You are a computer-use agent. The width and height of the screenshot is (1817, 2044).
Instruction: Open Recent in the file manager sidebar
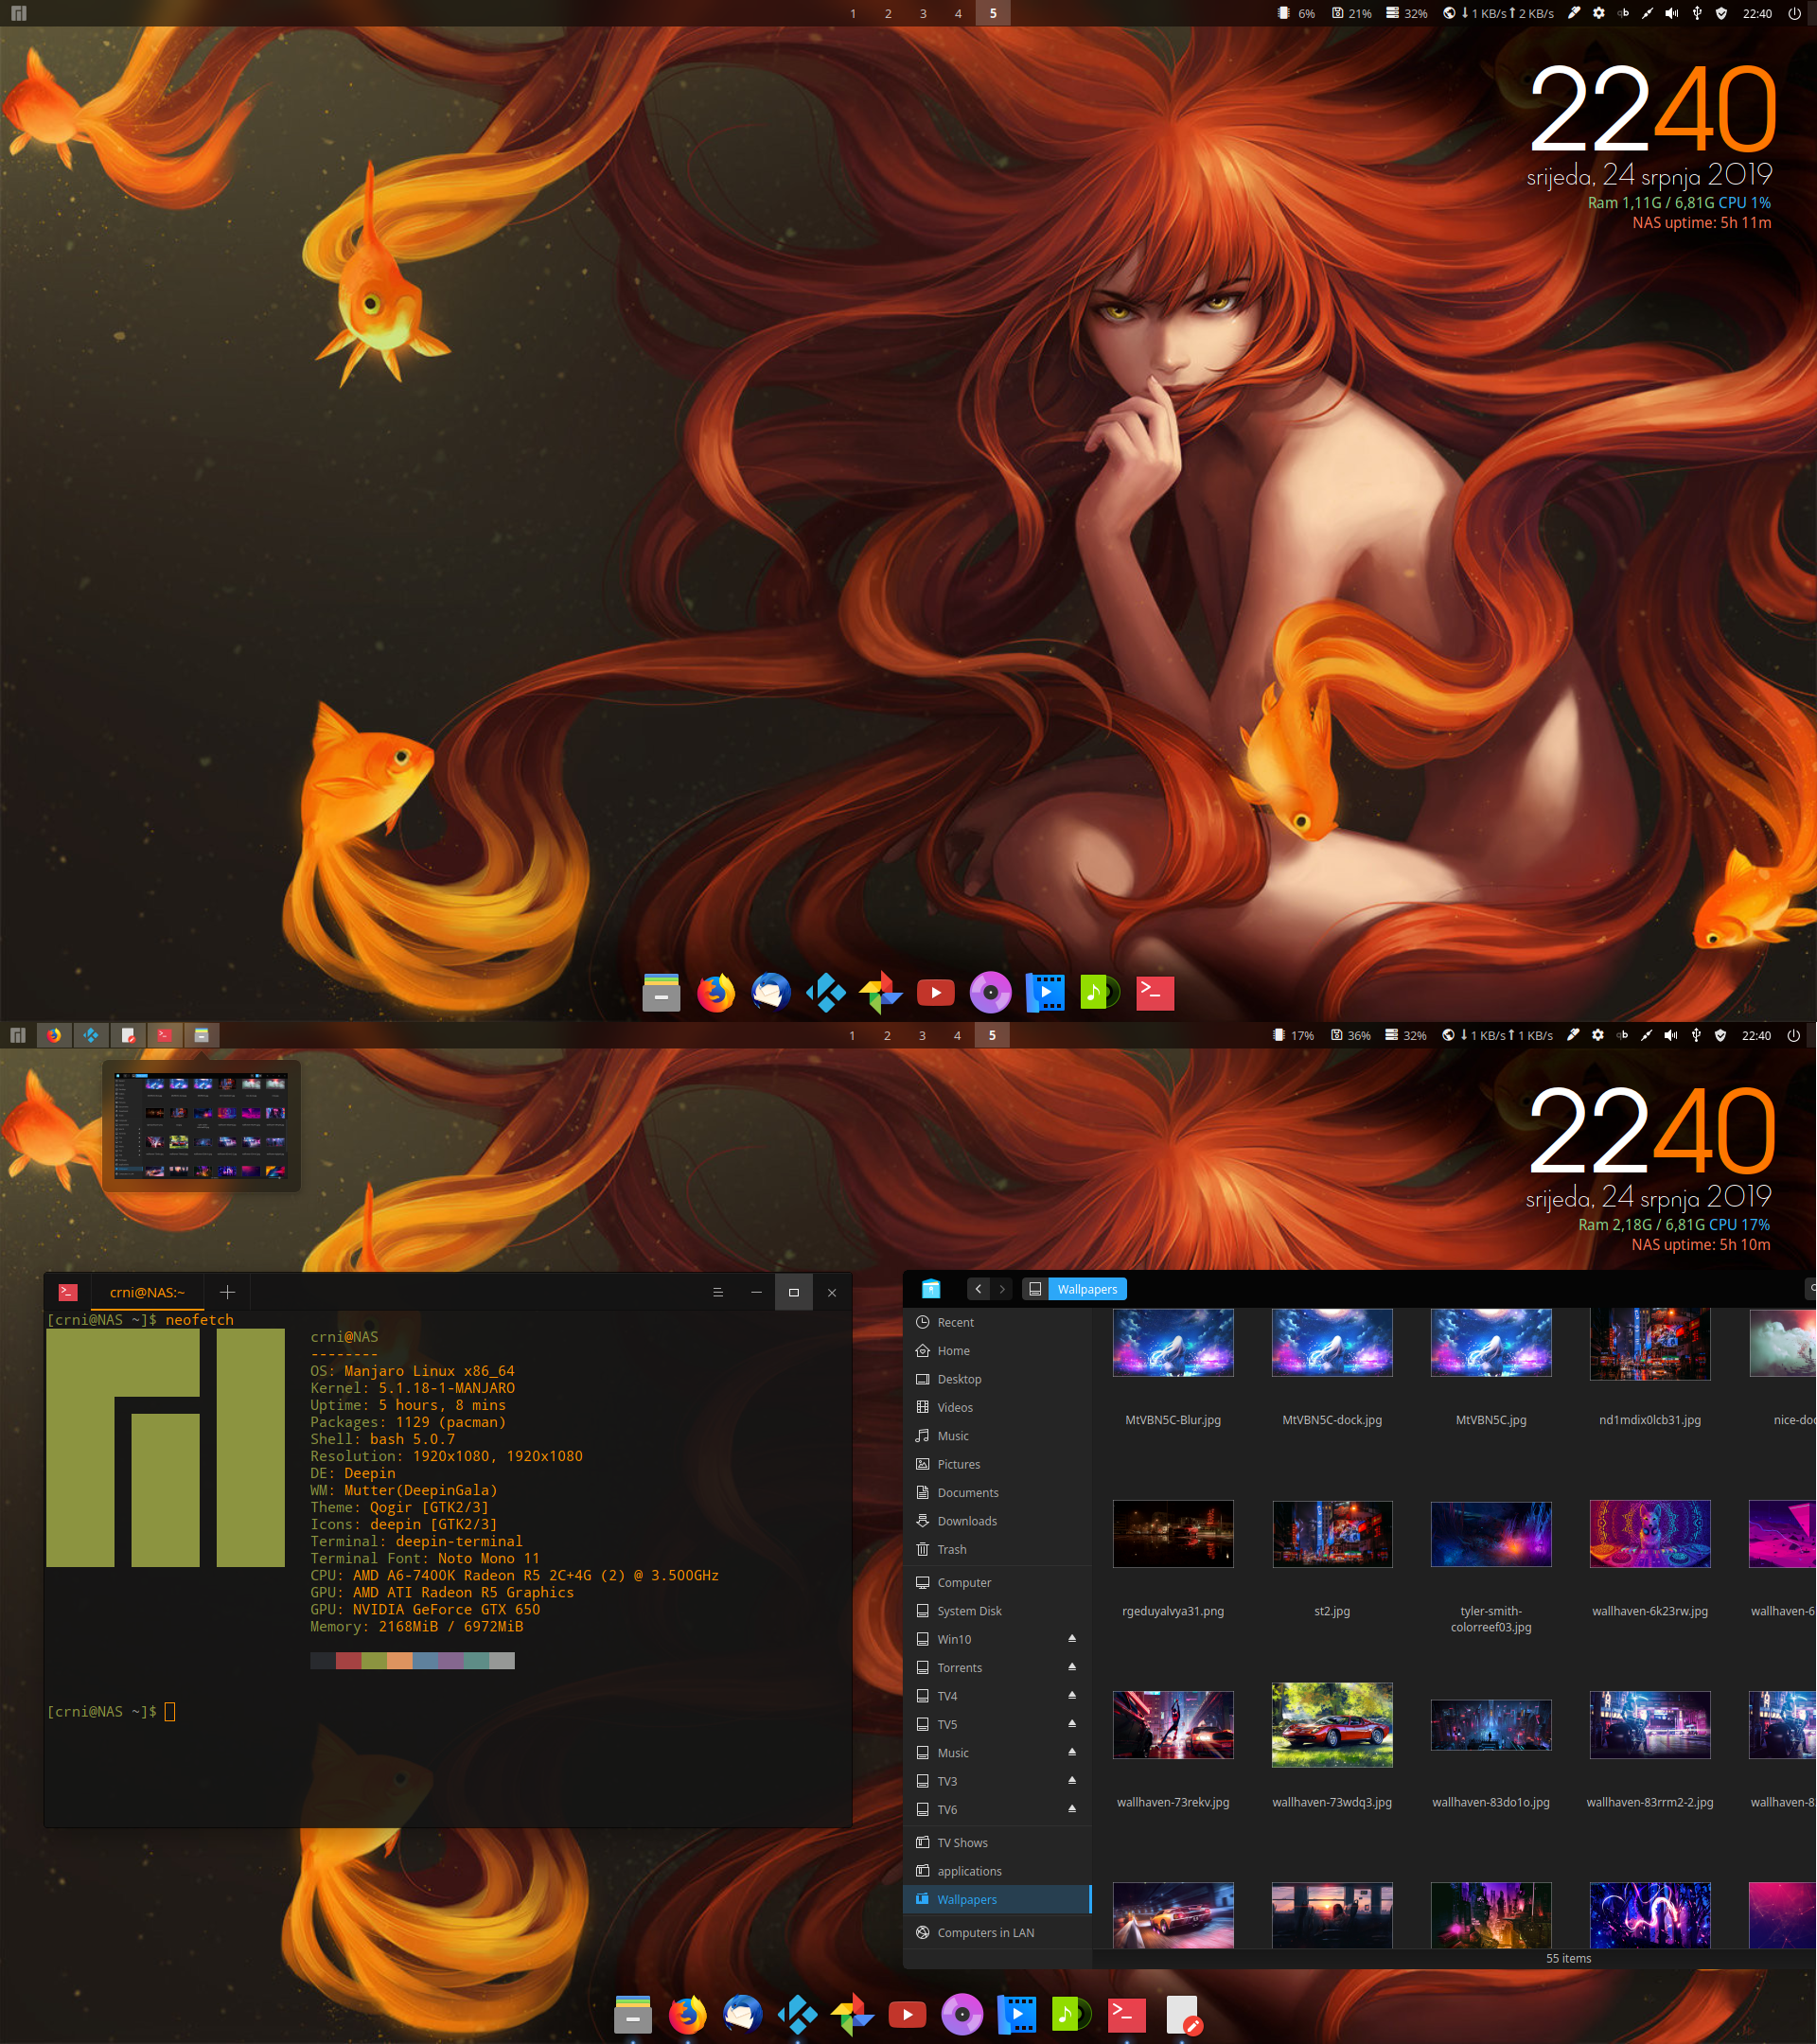pyautogui.click(x=997, y=1322)
